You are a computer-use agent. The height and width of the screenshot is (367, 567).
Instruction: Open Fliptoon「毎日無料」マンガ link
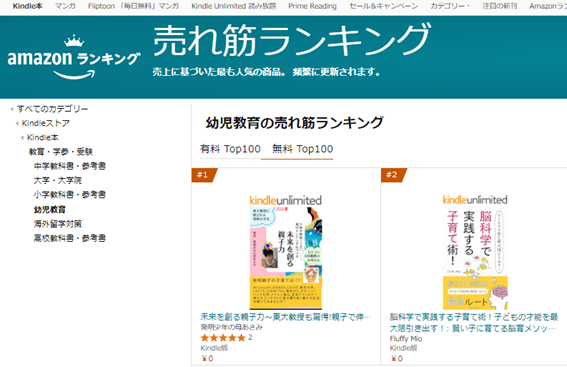tap(133, 6)
